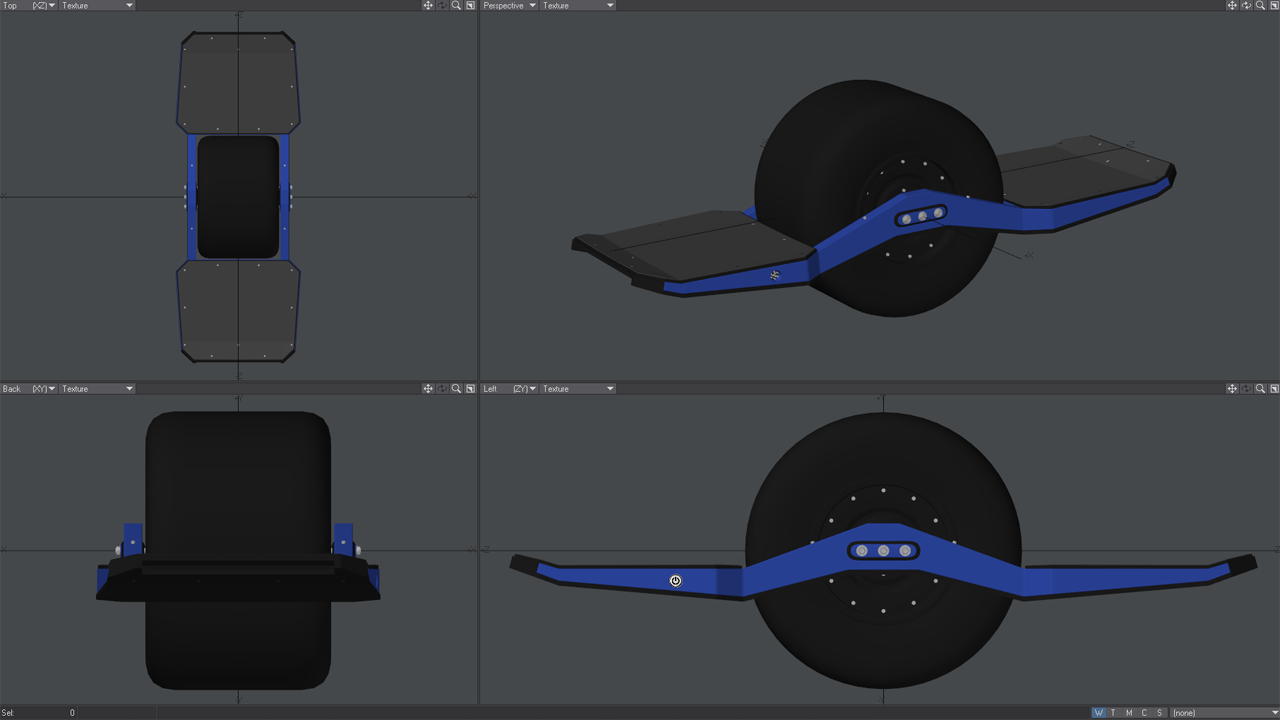Toggle the W vertex map mode button
Screen dimensions: 1280x720
click(x=1098, y=712)
